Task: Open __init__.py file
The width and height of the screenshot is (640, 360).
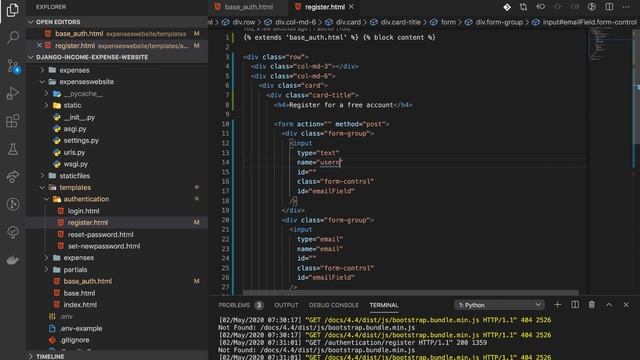Action: [79, 117]
